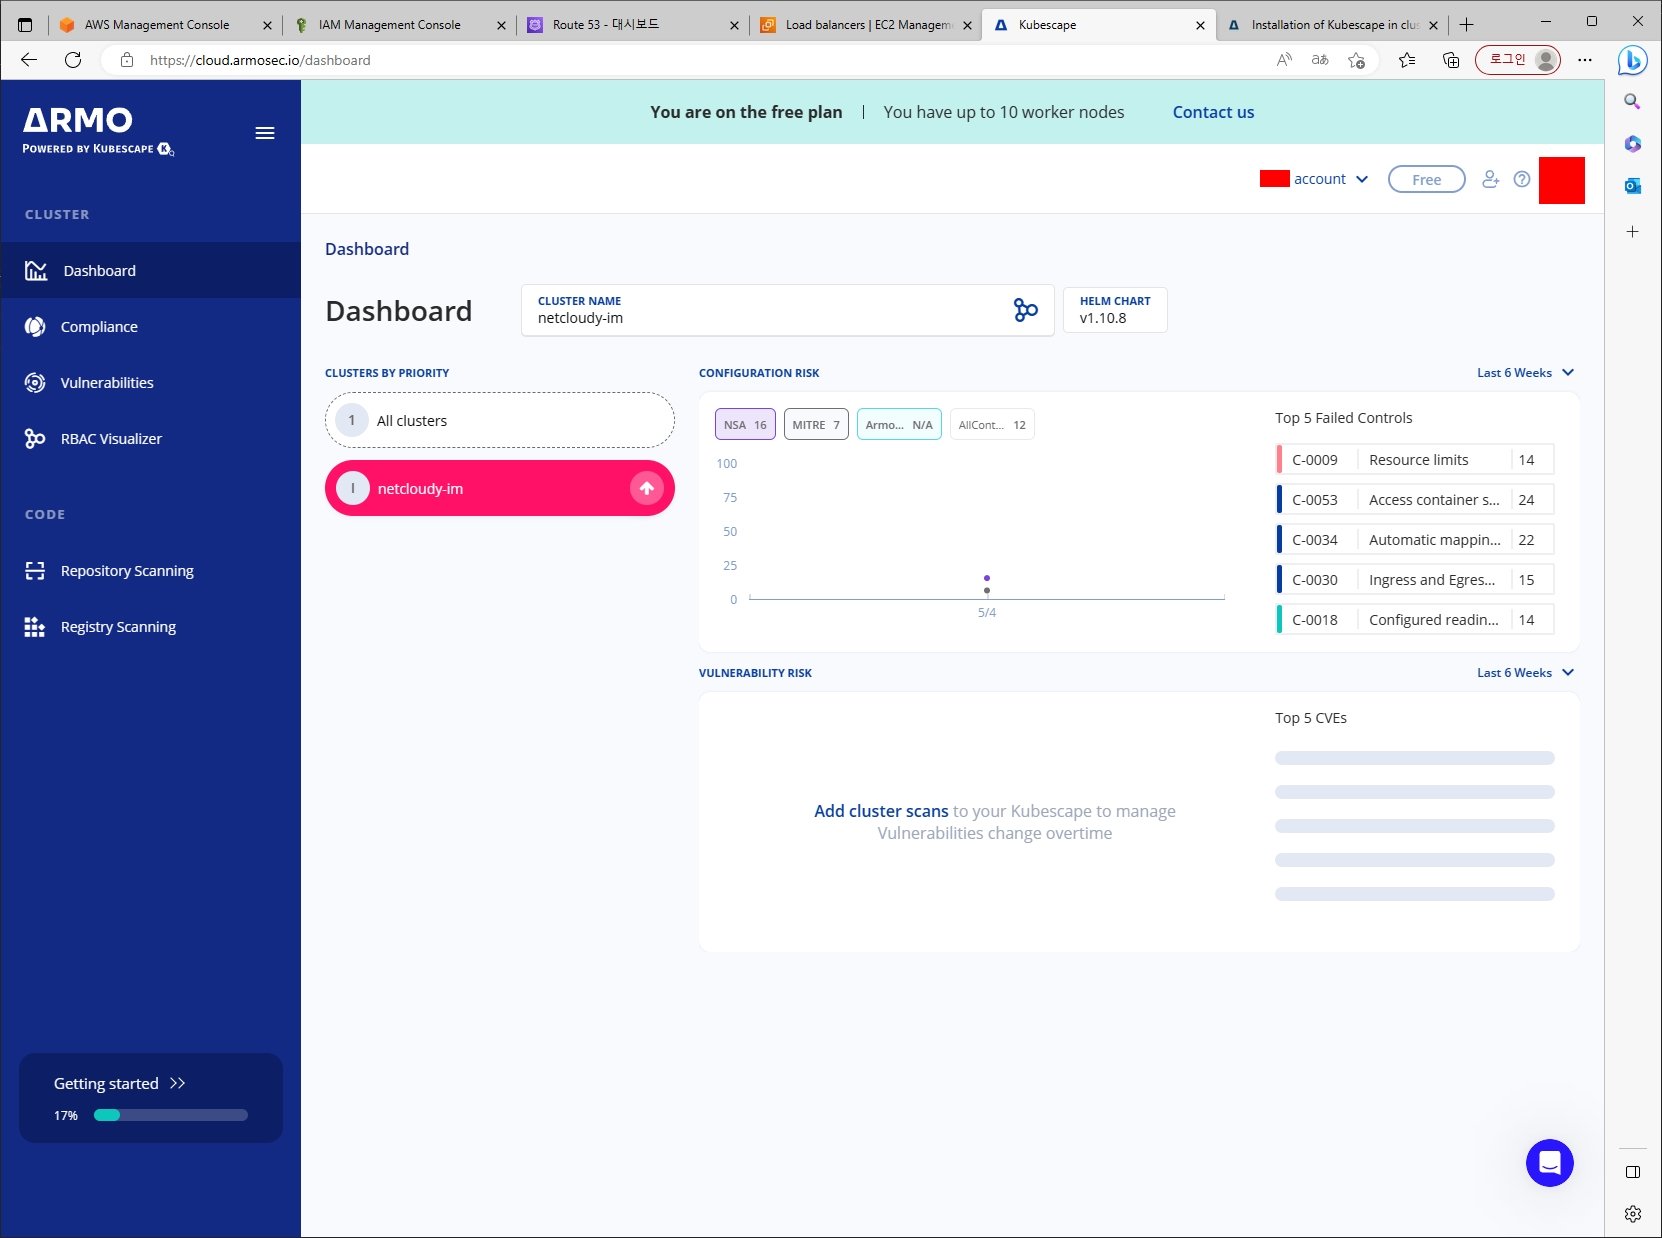Click the purple data point on chart
Image resolution: width=1662 pixels, height=1238 pixels.
coord(987,578)
